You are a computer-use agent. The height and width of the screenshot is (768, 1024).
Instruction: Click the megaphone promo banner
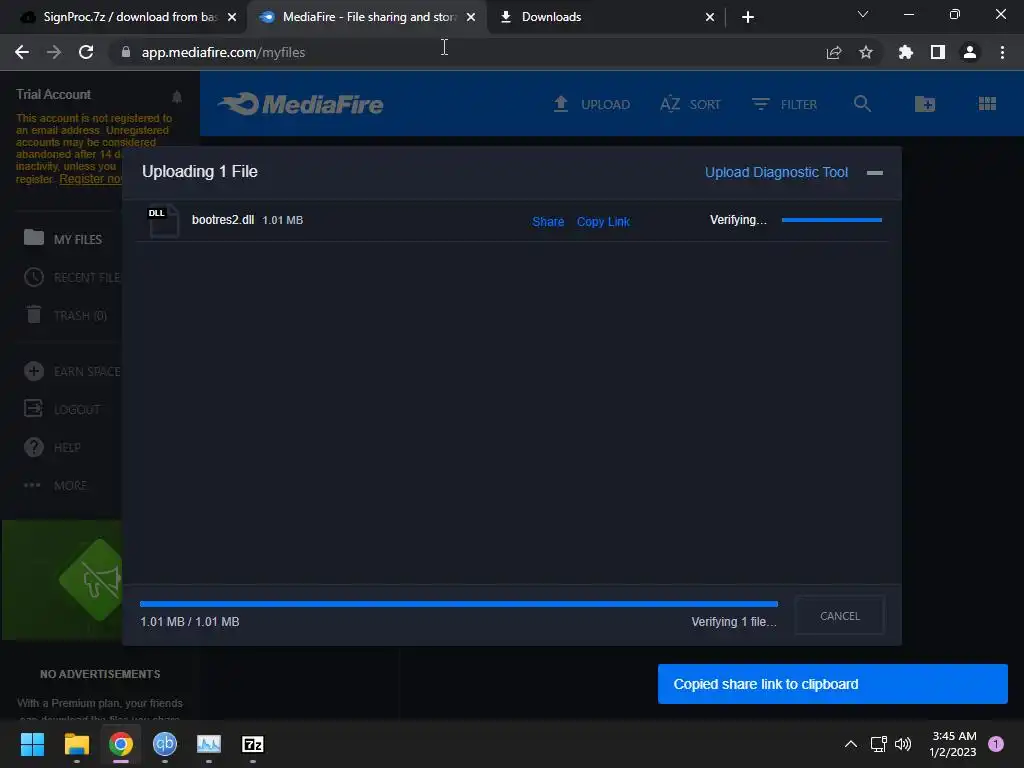pos(62,580)
